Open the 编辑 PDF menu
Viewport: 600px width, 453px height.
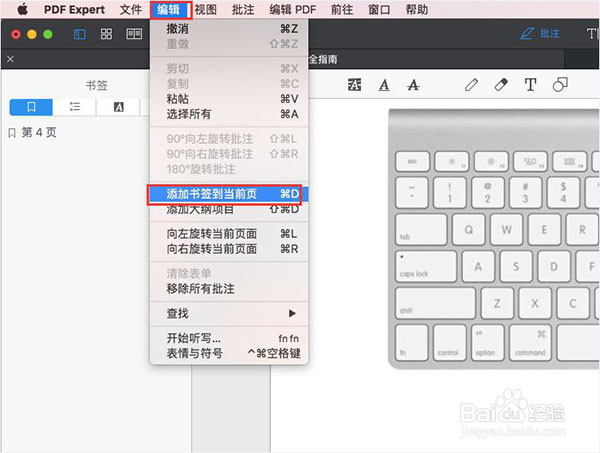[293, 10]
